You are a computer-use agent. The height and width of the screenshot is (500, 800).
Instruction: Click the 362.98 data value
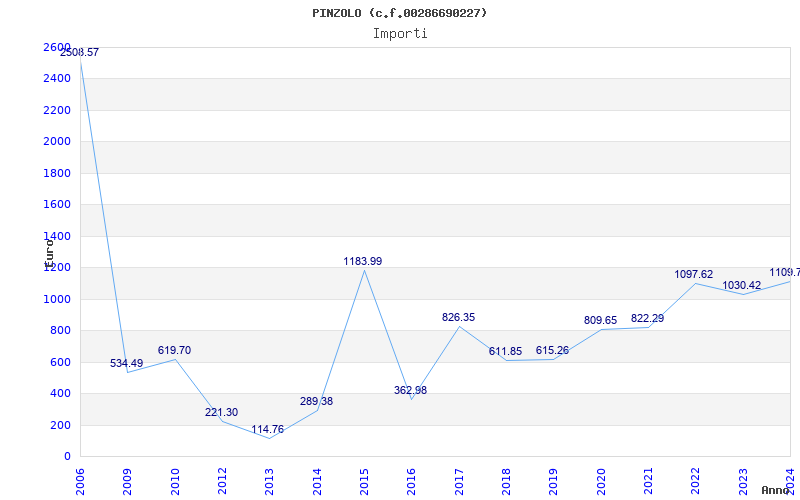tap(410, 390)
